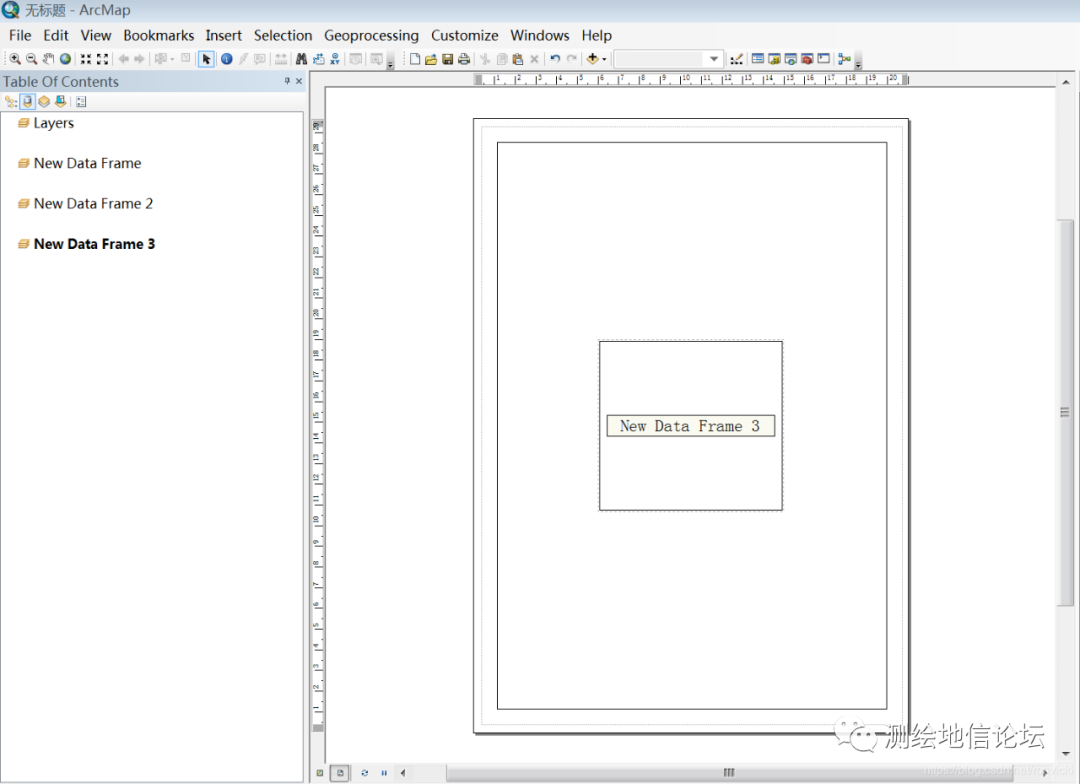Open the Insert menu
1080x784 pixels.
coord(223,35)
